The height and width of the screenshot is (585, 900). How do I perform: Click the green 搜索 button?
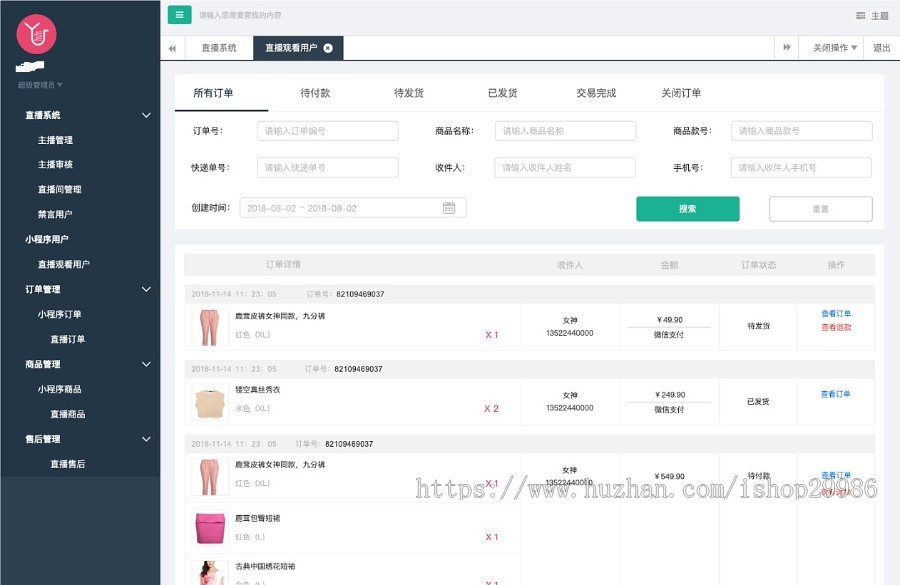pyautogui.click(x=688, y=209)
